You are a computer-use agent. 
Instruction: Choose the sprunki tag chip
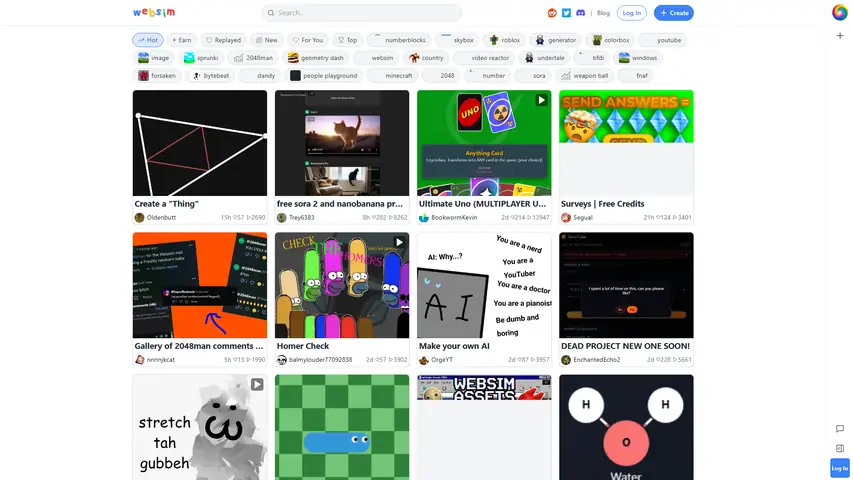point(201,58)
